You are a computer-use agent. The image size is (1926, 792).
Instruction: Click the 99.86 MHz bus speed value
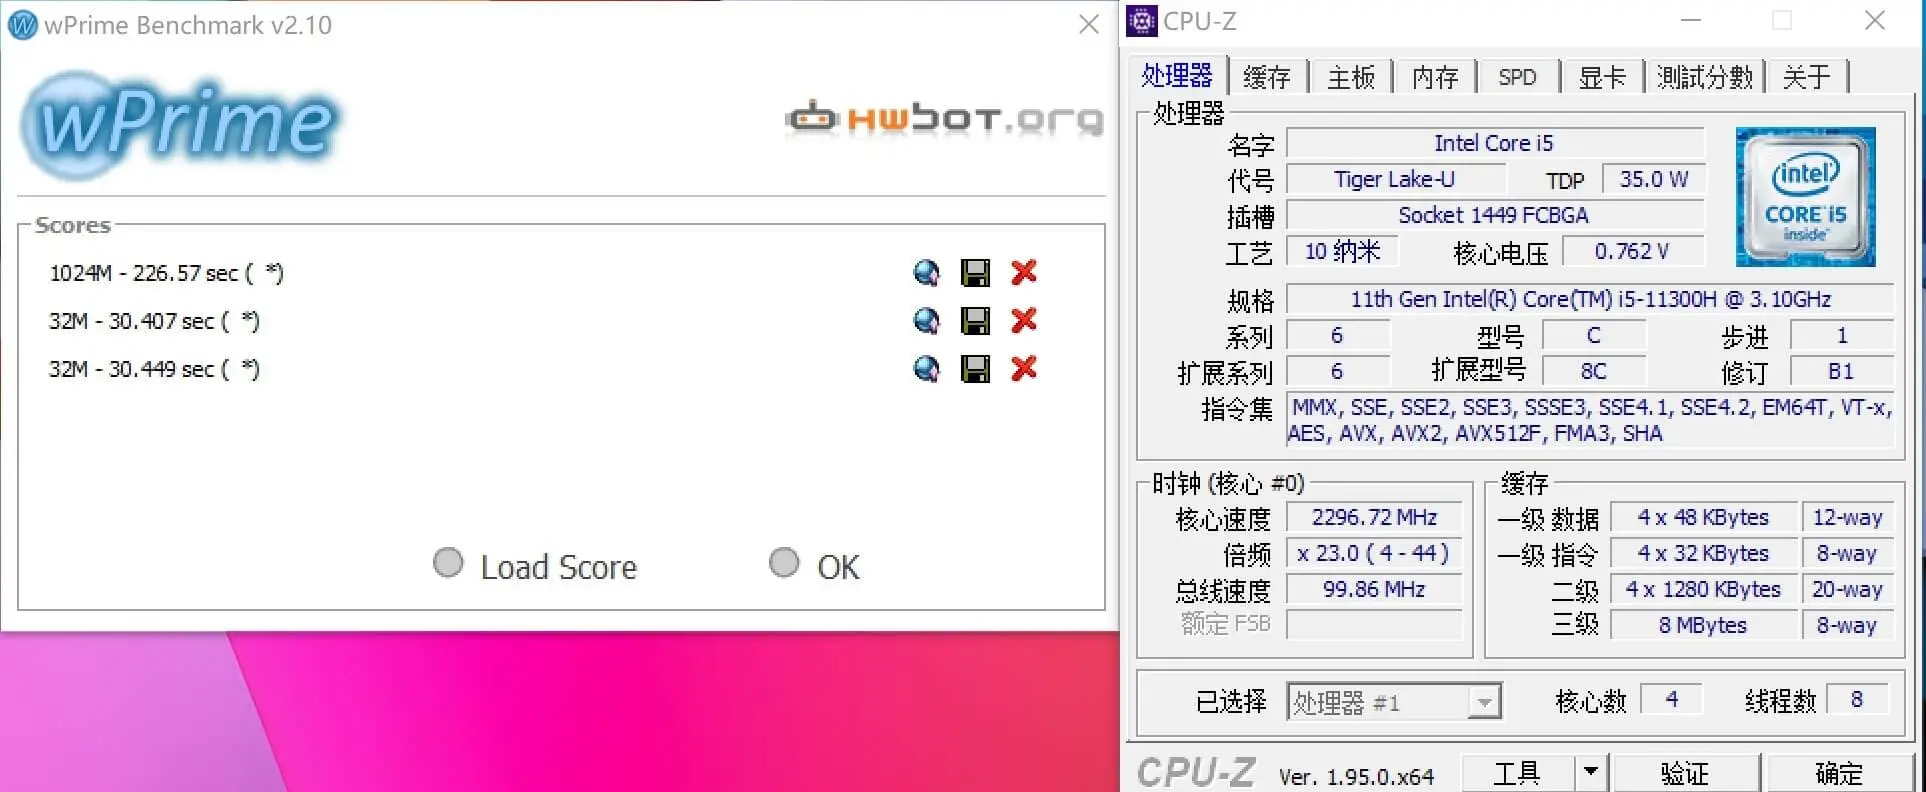[1374, 589]
